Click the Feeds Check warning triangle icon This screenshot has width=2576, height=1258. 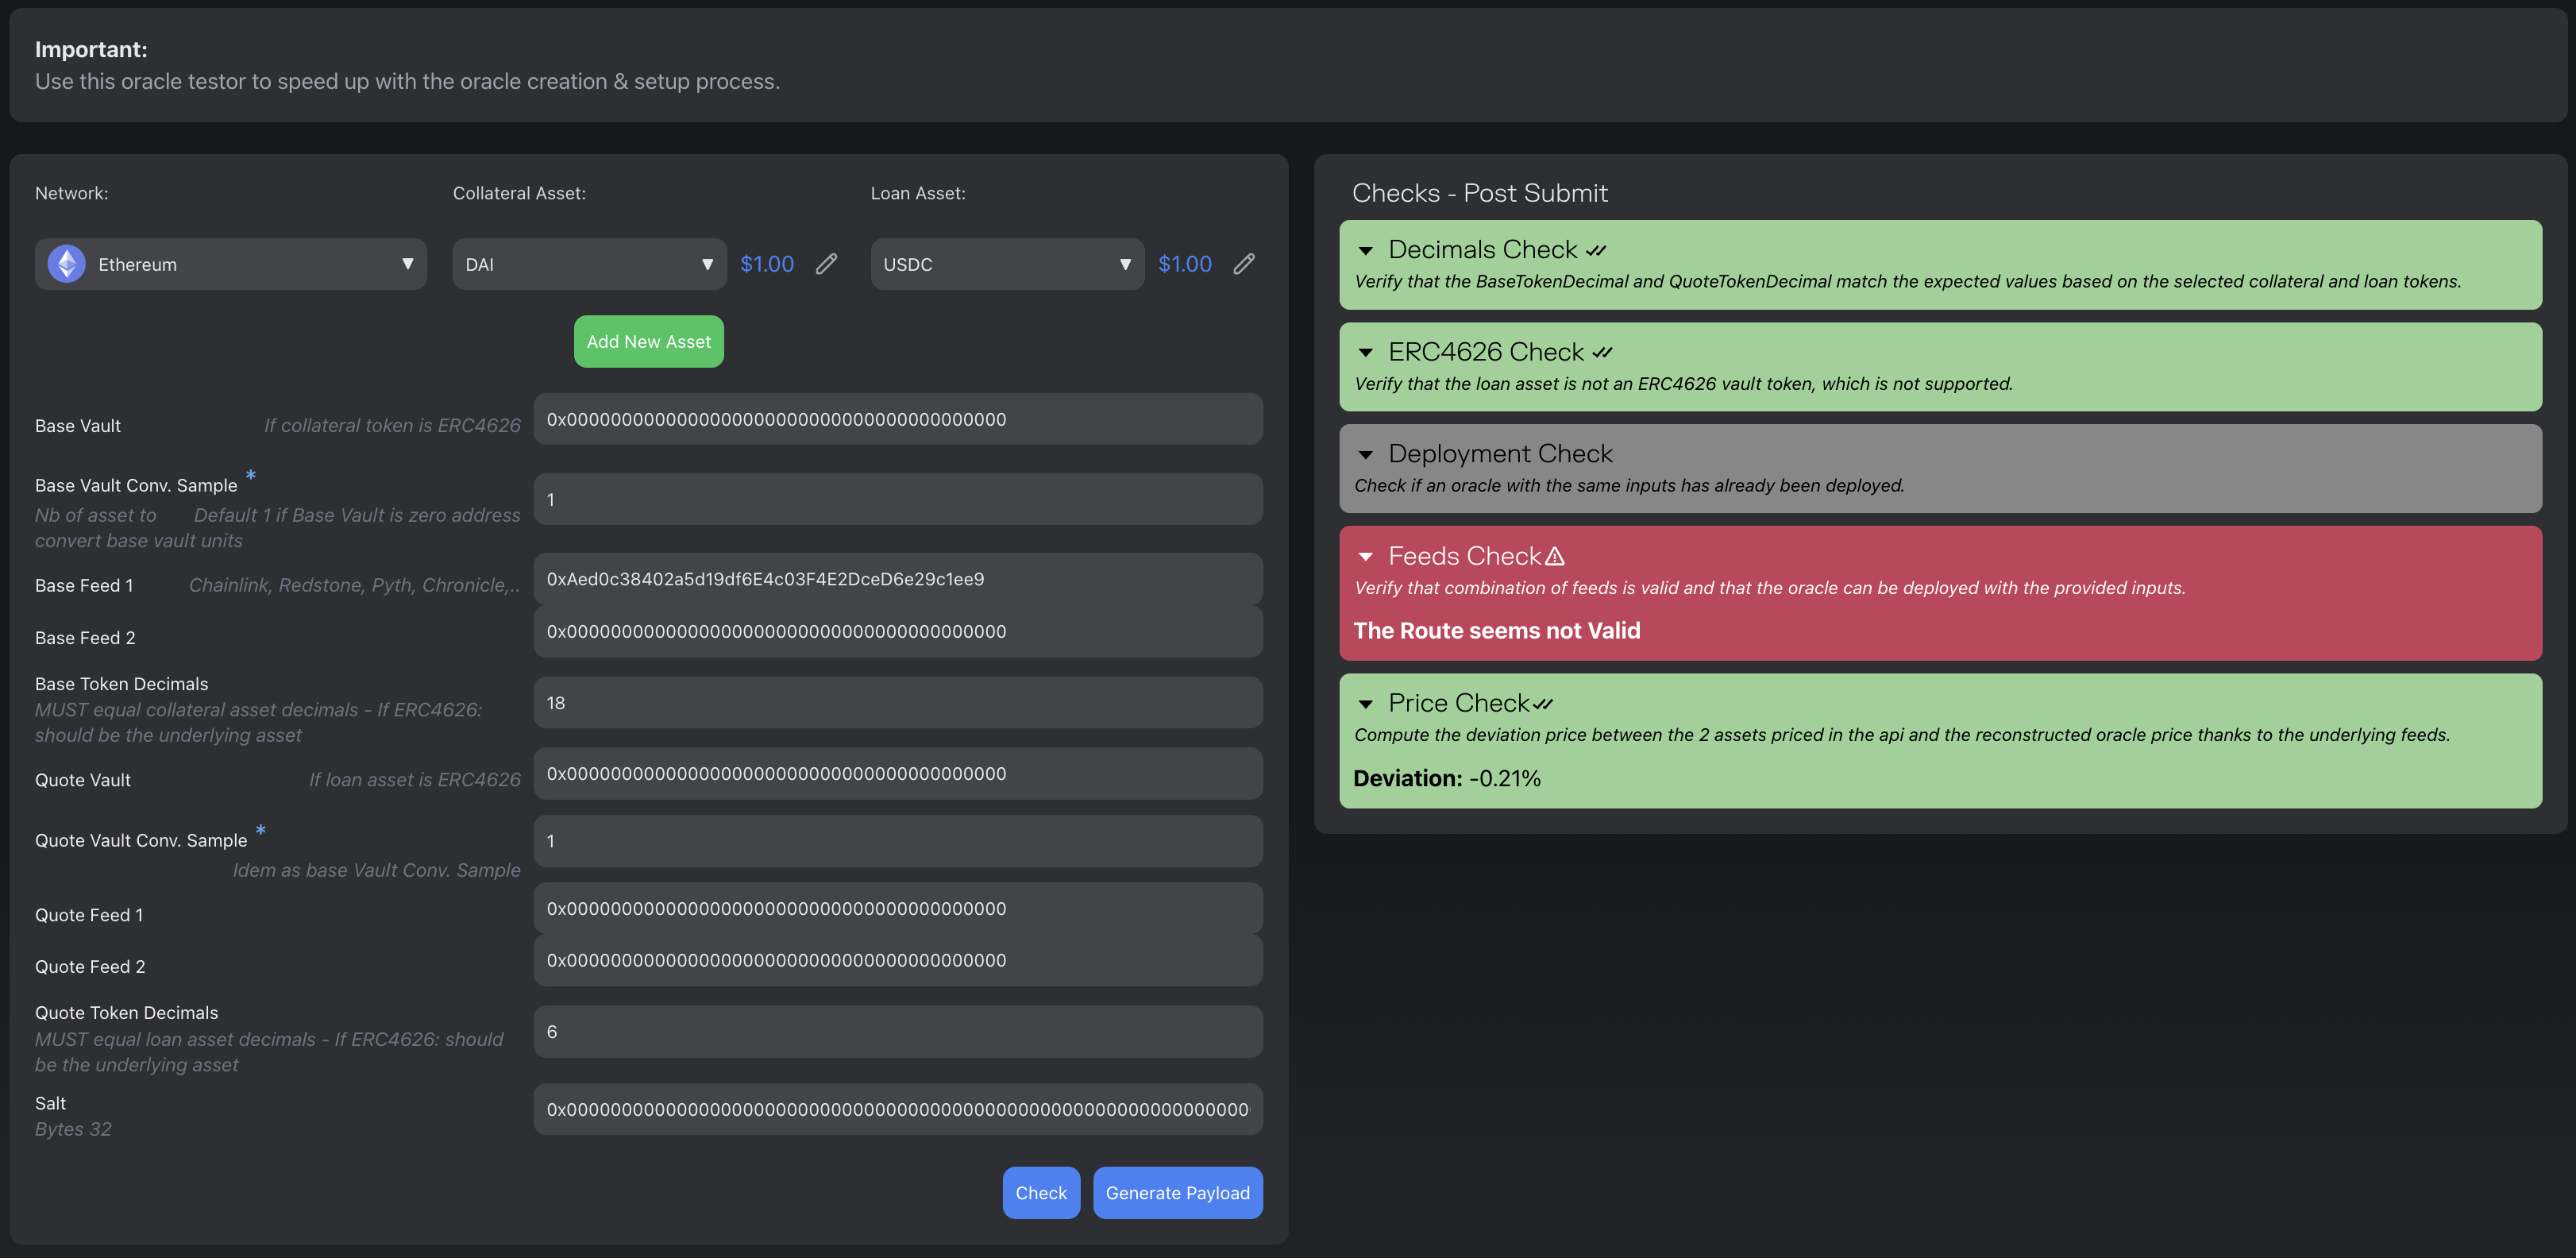(1554, 556)
